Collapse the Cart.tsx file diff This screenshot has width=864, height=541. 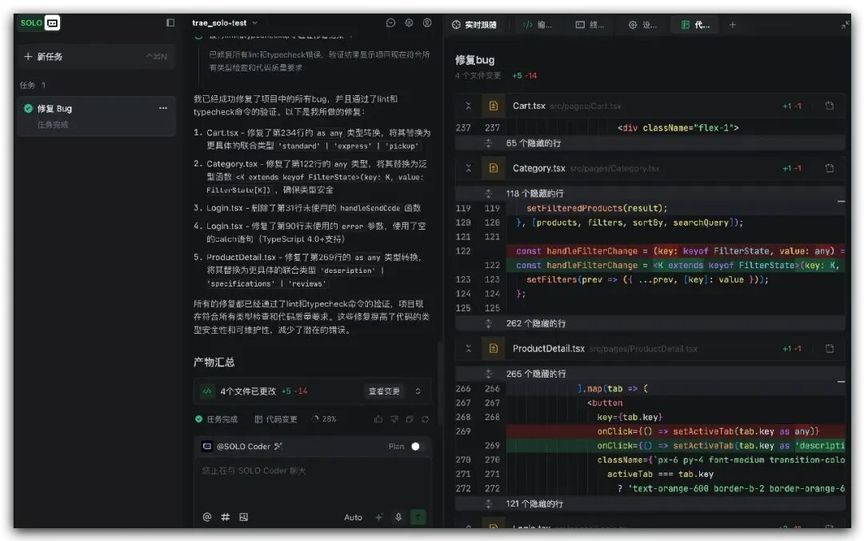(x=467, y=106)
